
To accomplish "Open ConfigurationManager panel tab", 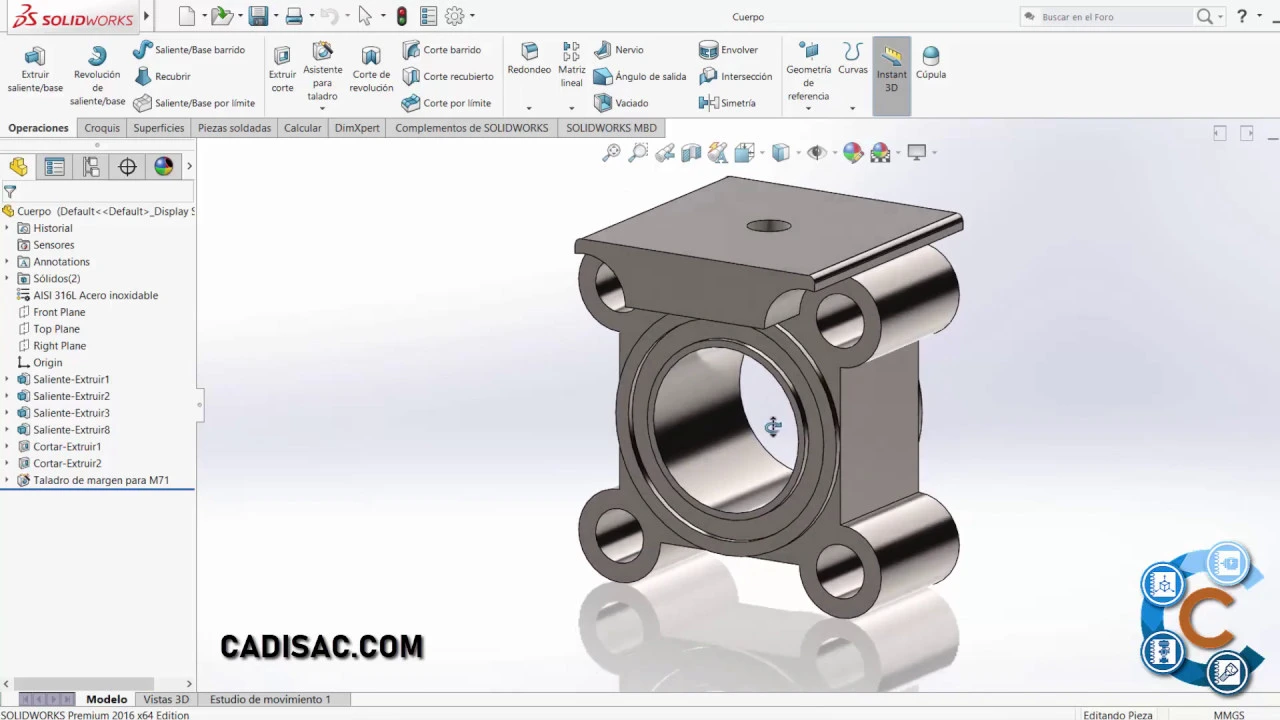I will point(91,167).
